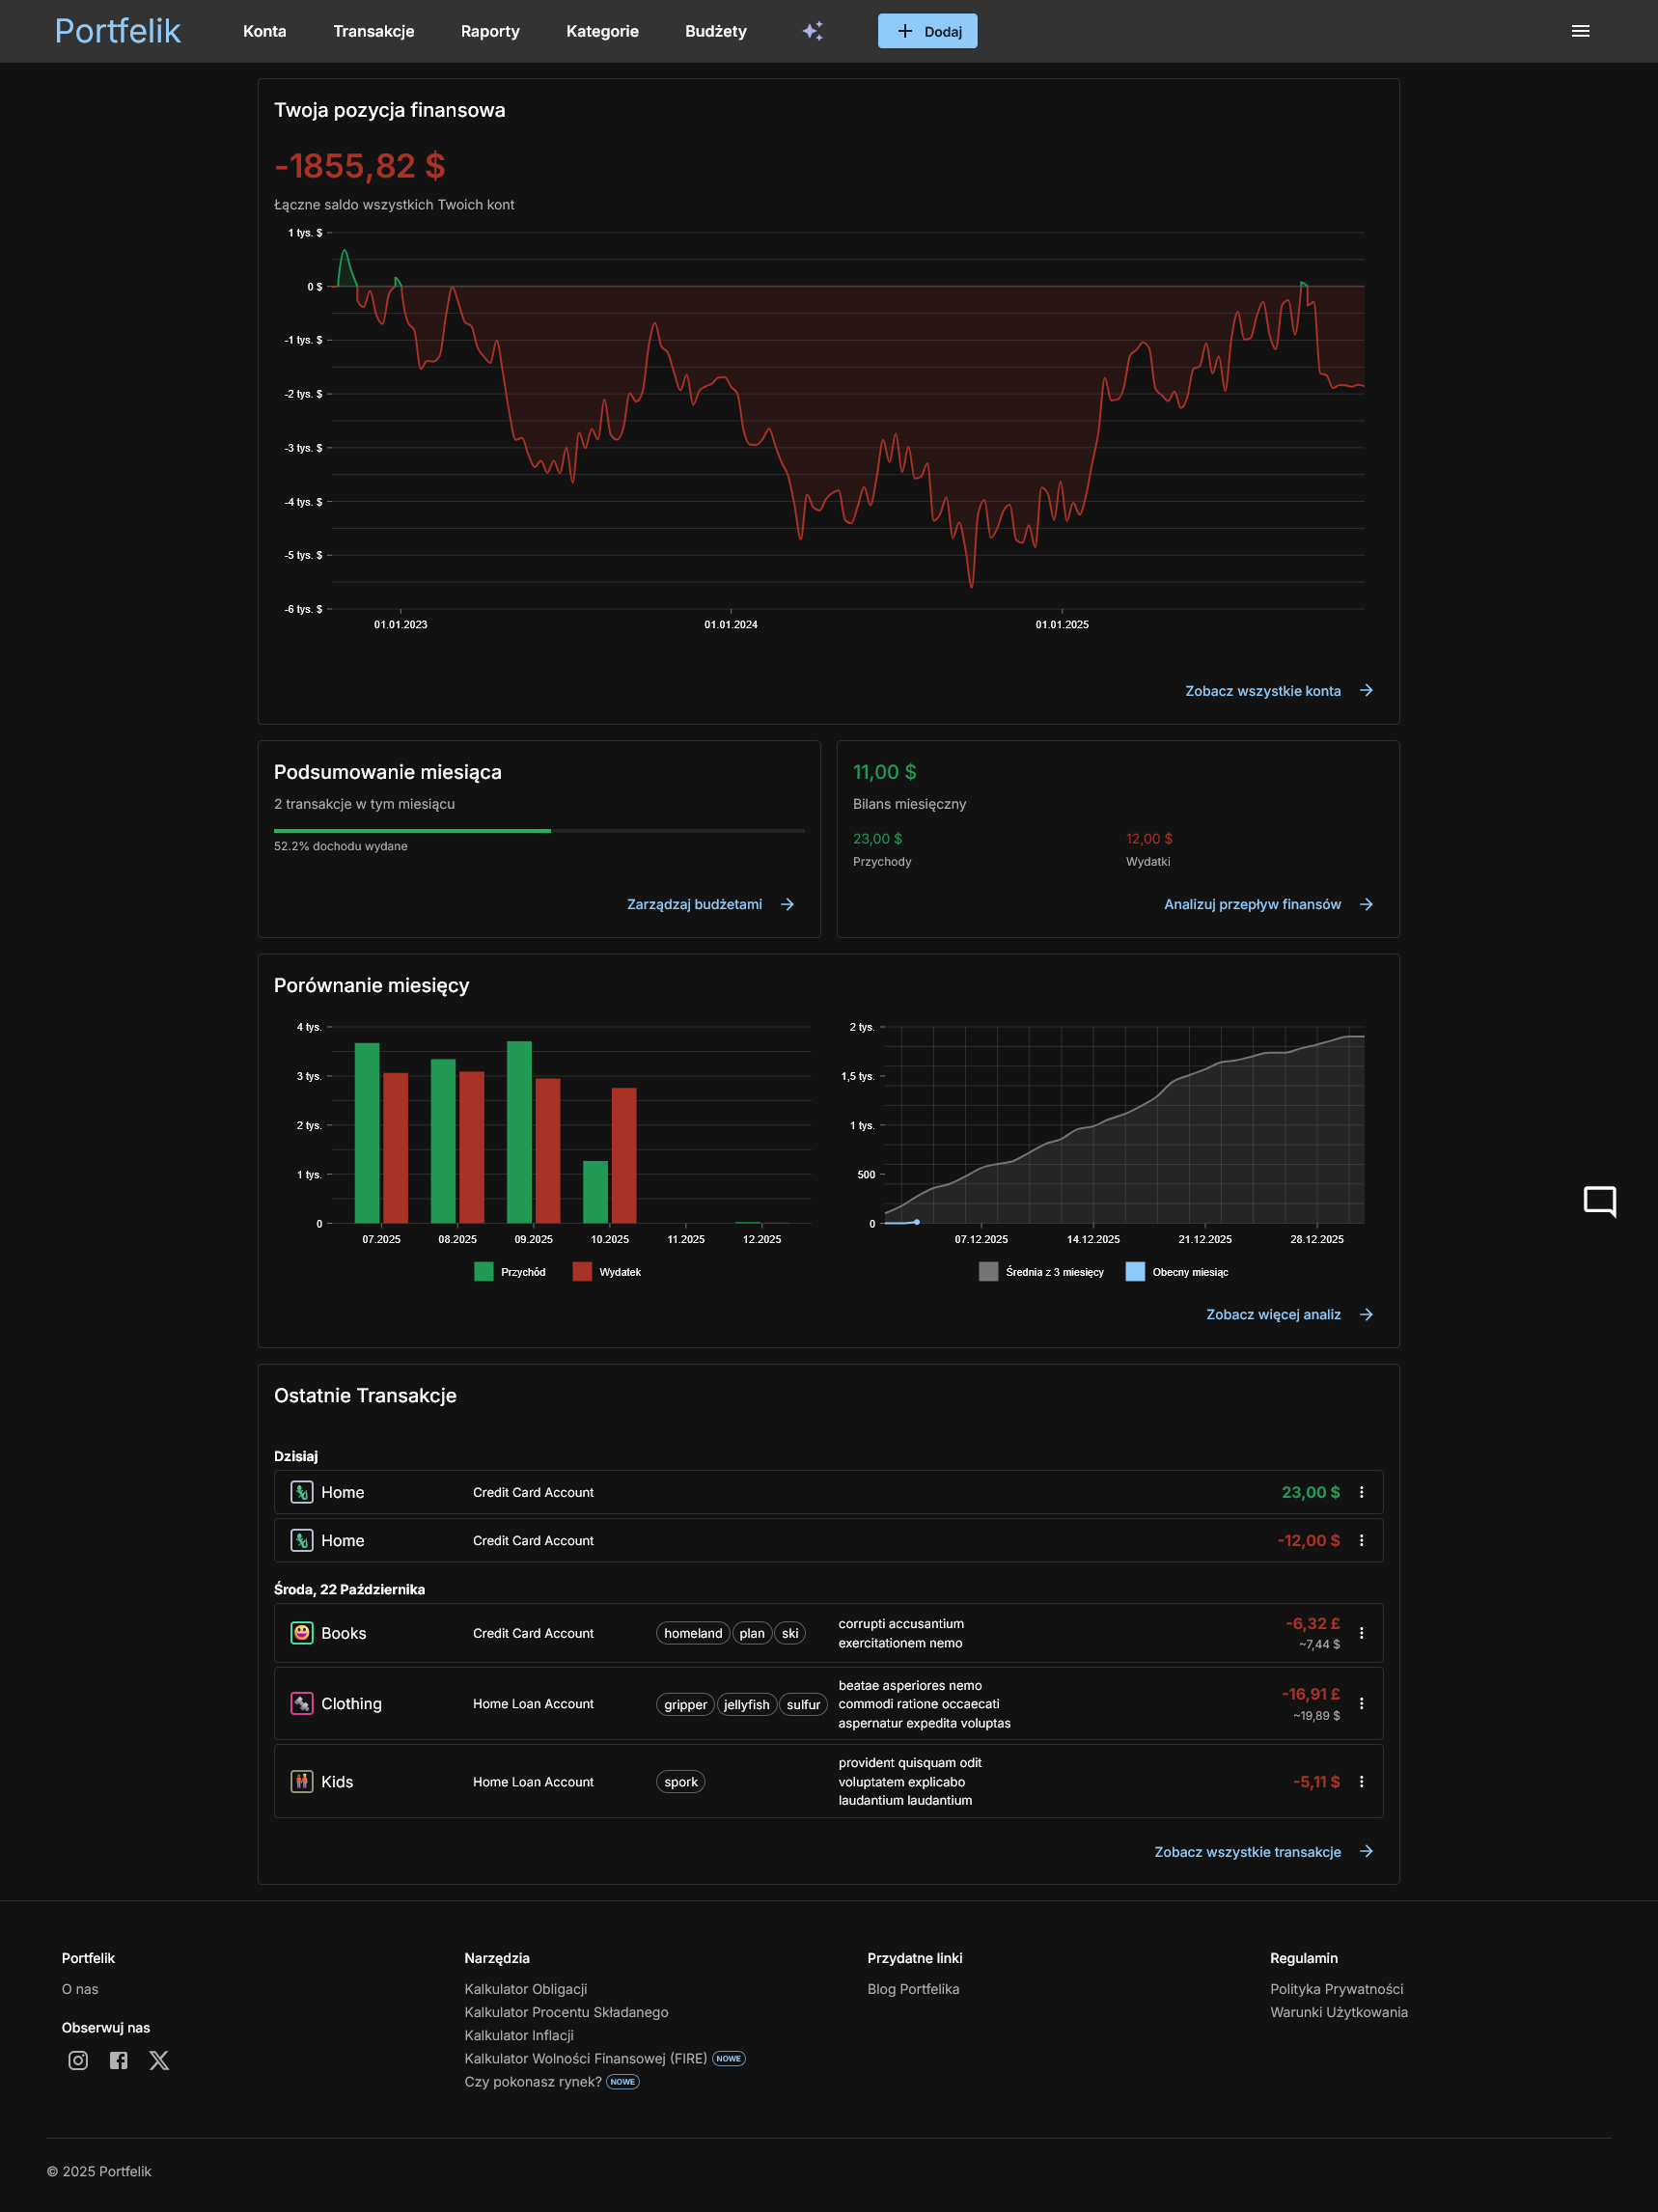Screen dimensions: 1658x2212
Task: Click the Books category icon
Action: click(301, 1633)
